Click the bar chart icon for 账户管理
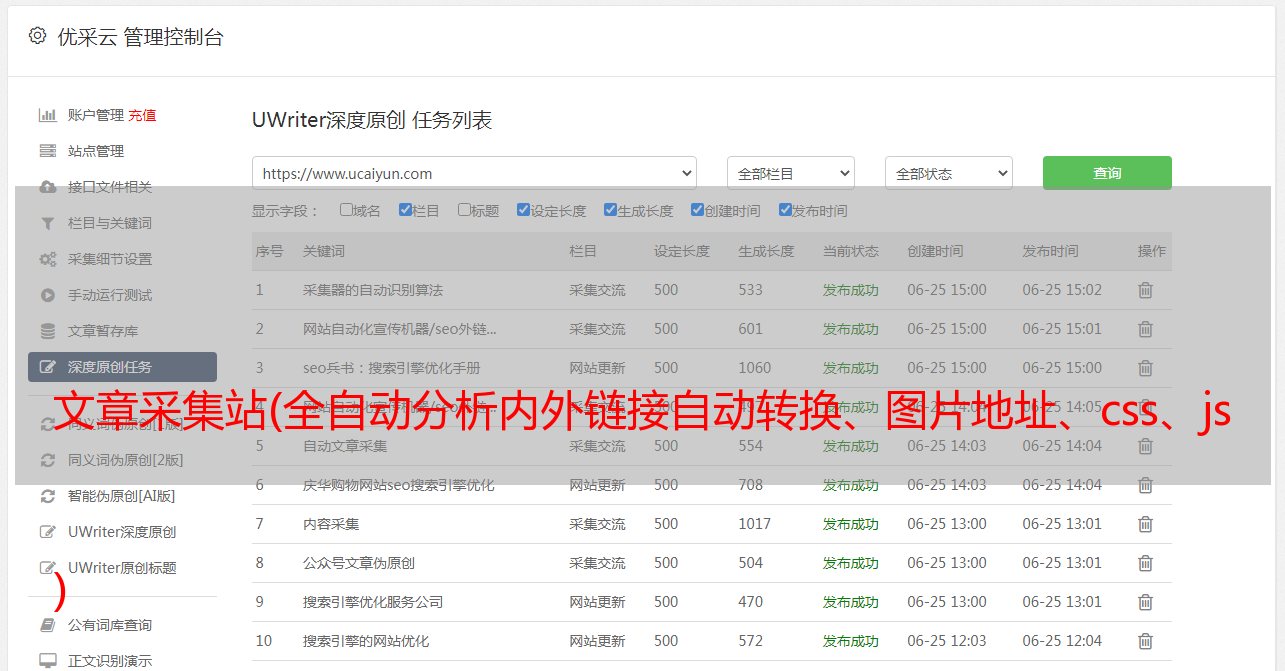This screenshot has width=1285, height=671. coord(47,115)
